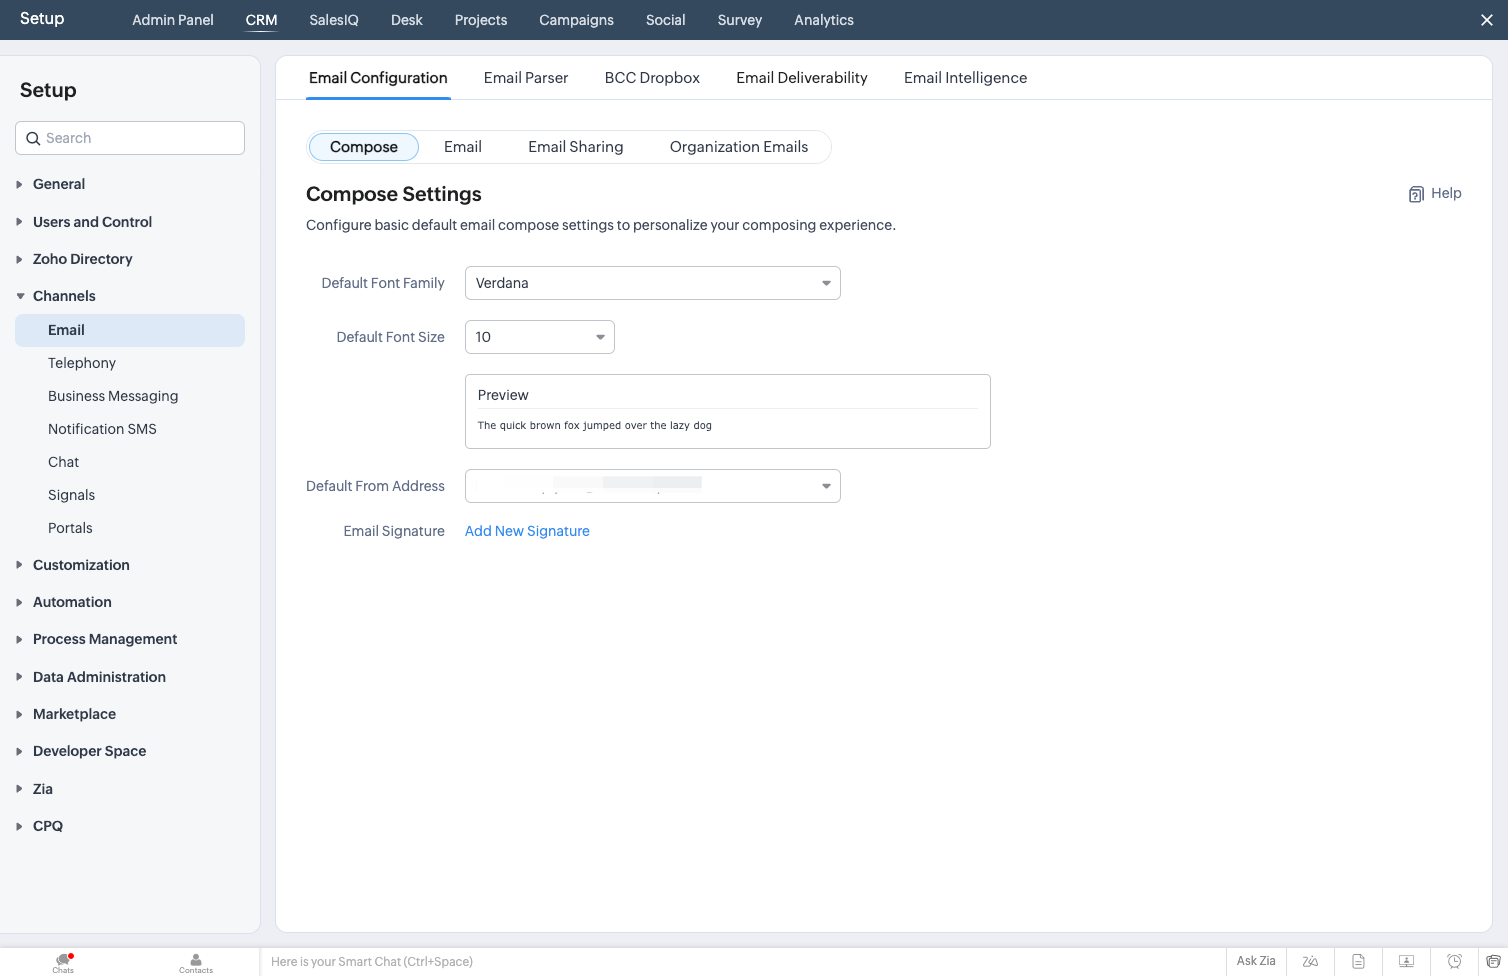The height and width of the screenshot is (976, 1508).
Task: Close the Setup page with X
Action: pyautogui.click(x=1486, y=20)
